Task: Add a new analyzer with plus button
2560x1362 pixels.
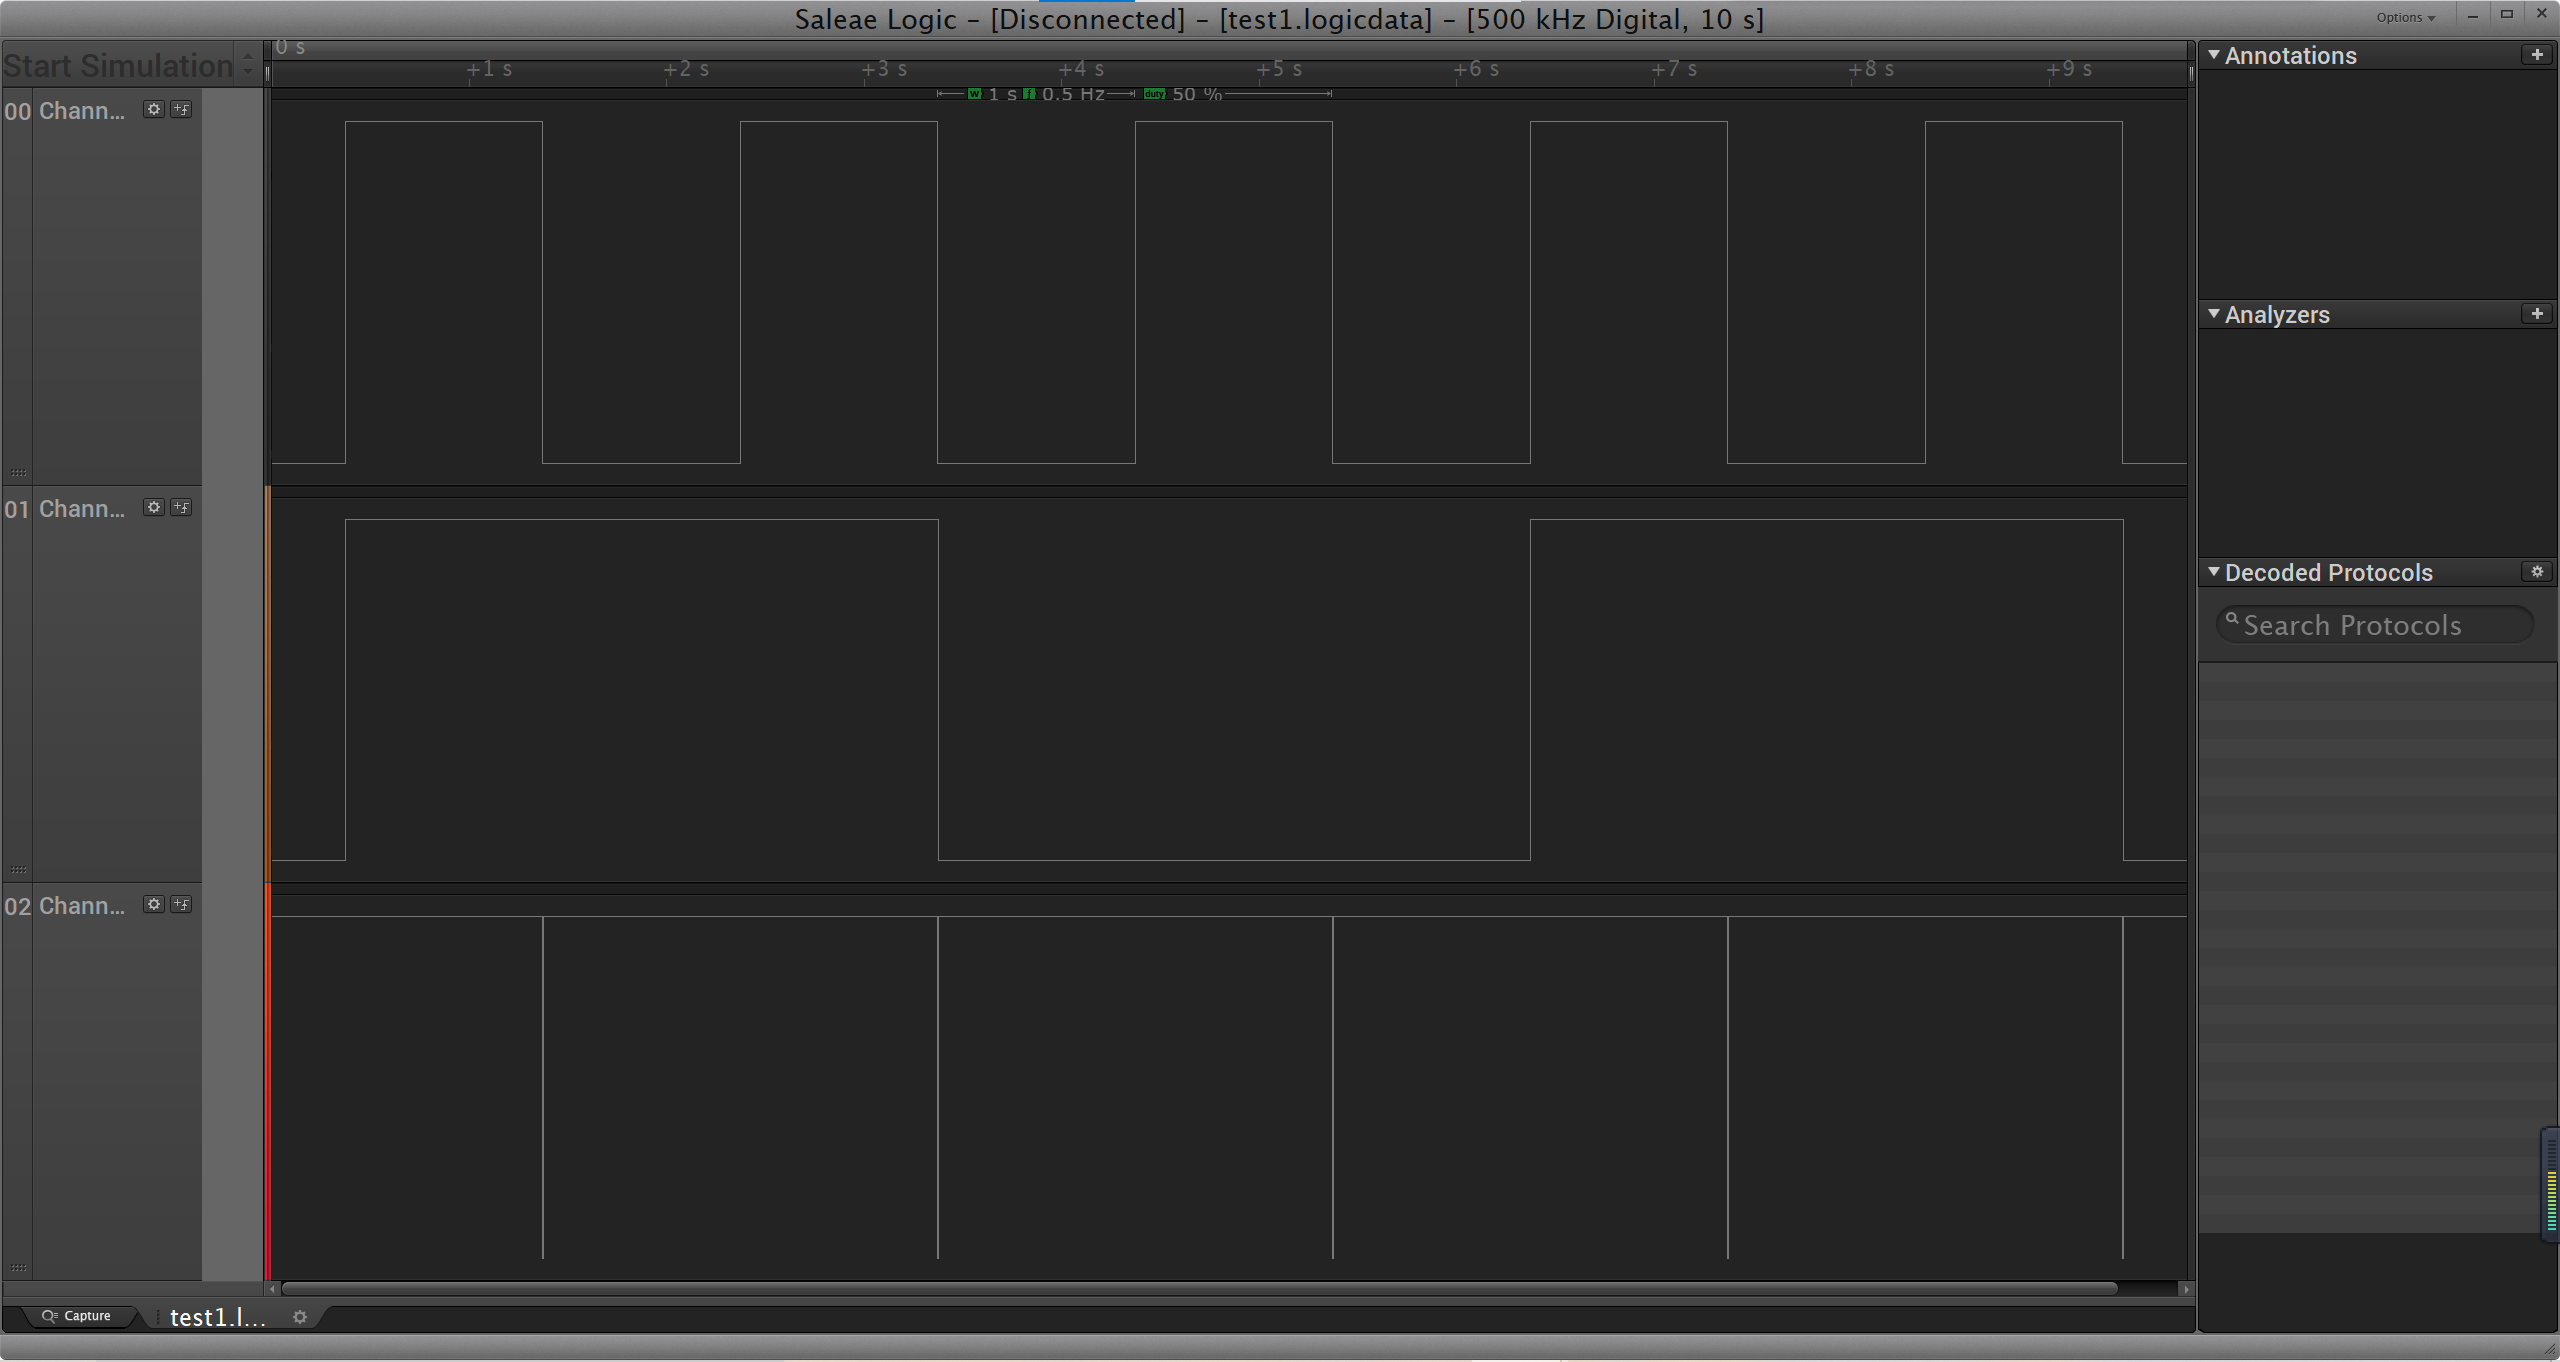Action: coord(2537,314)
